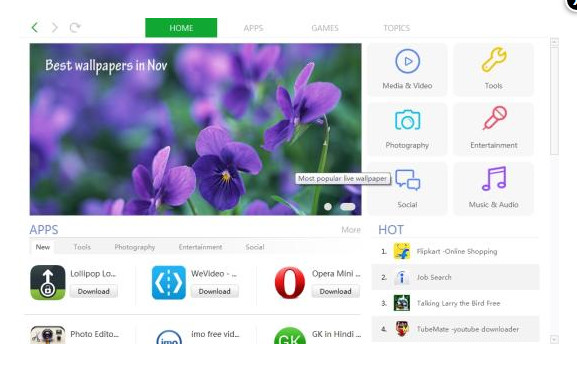This screenshot has width=577, height=368.
Task: Click the imo free vid... app title
Action: 215,334
